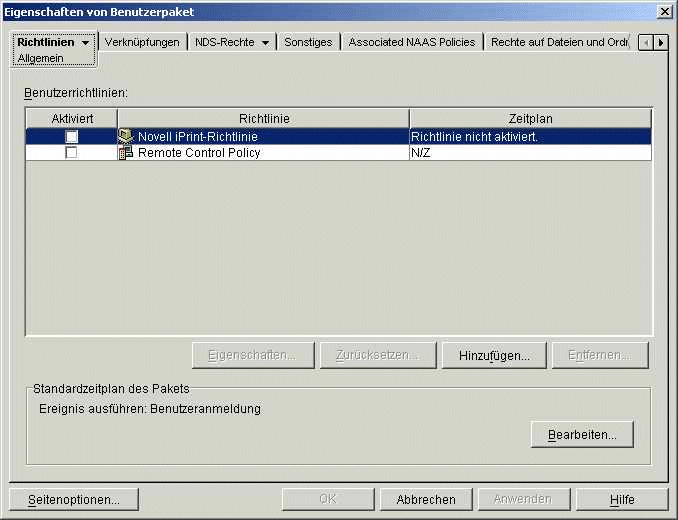Viewport: 678px width, 520px height.
Task: Sort by the Richtlinie column header
Action: point(264,118)
